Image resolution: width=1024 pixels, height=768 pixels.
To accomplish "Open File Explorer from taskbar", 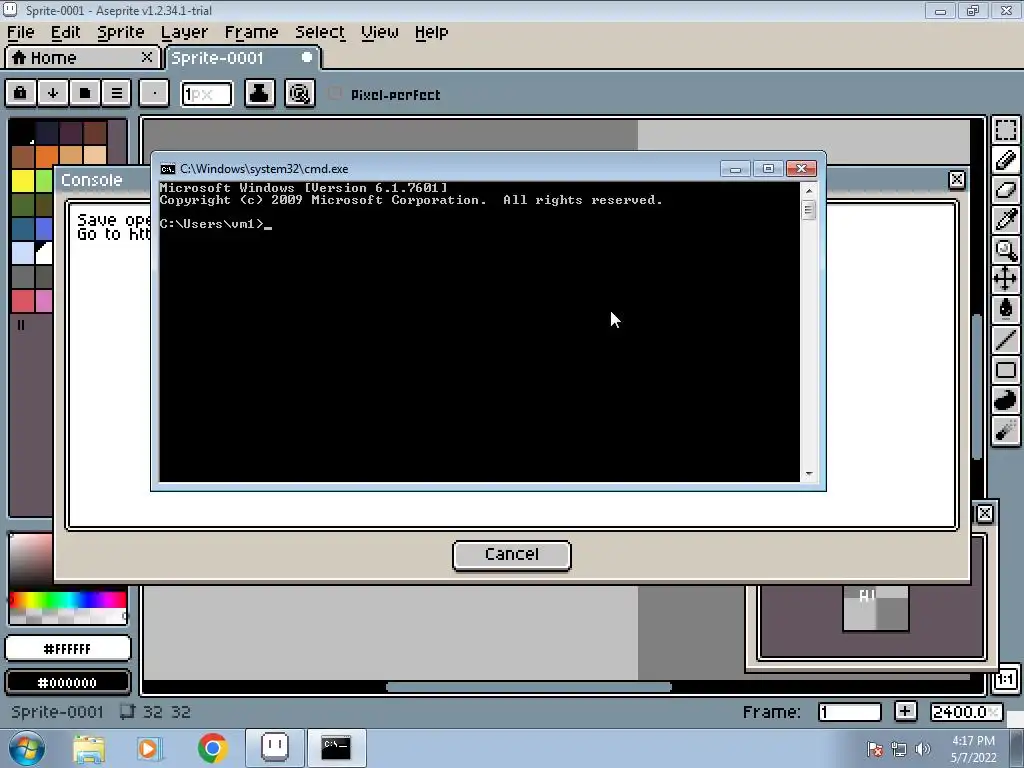I will [89, 748].
